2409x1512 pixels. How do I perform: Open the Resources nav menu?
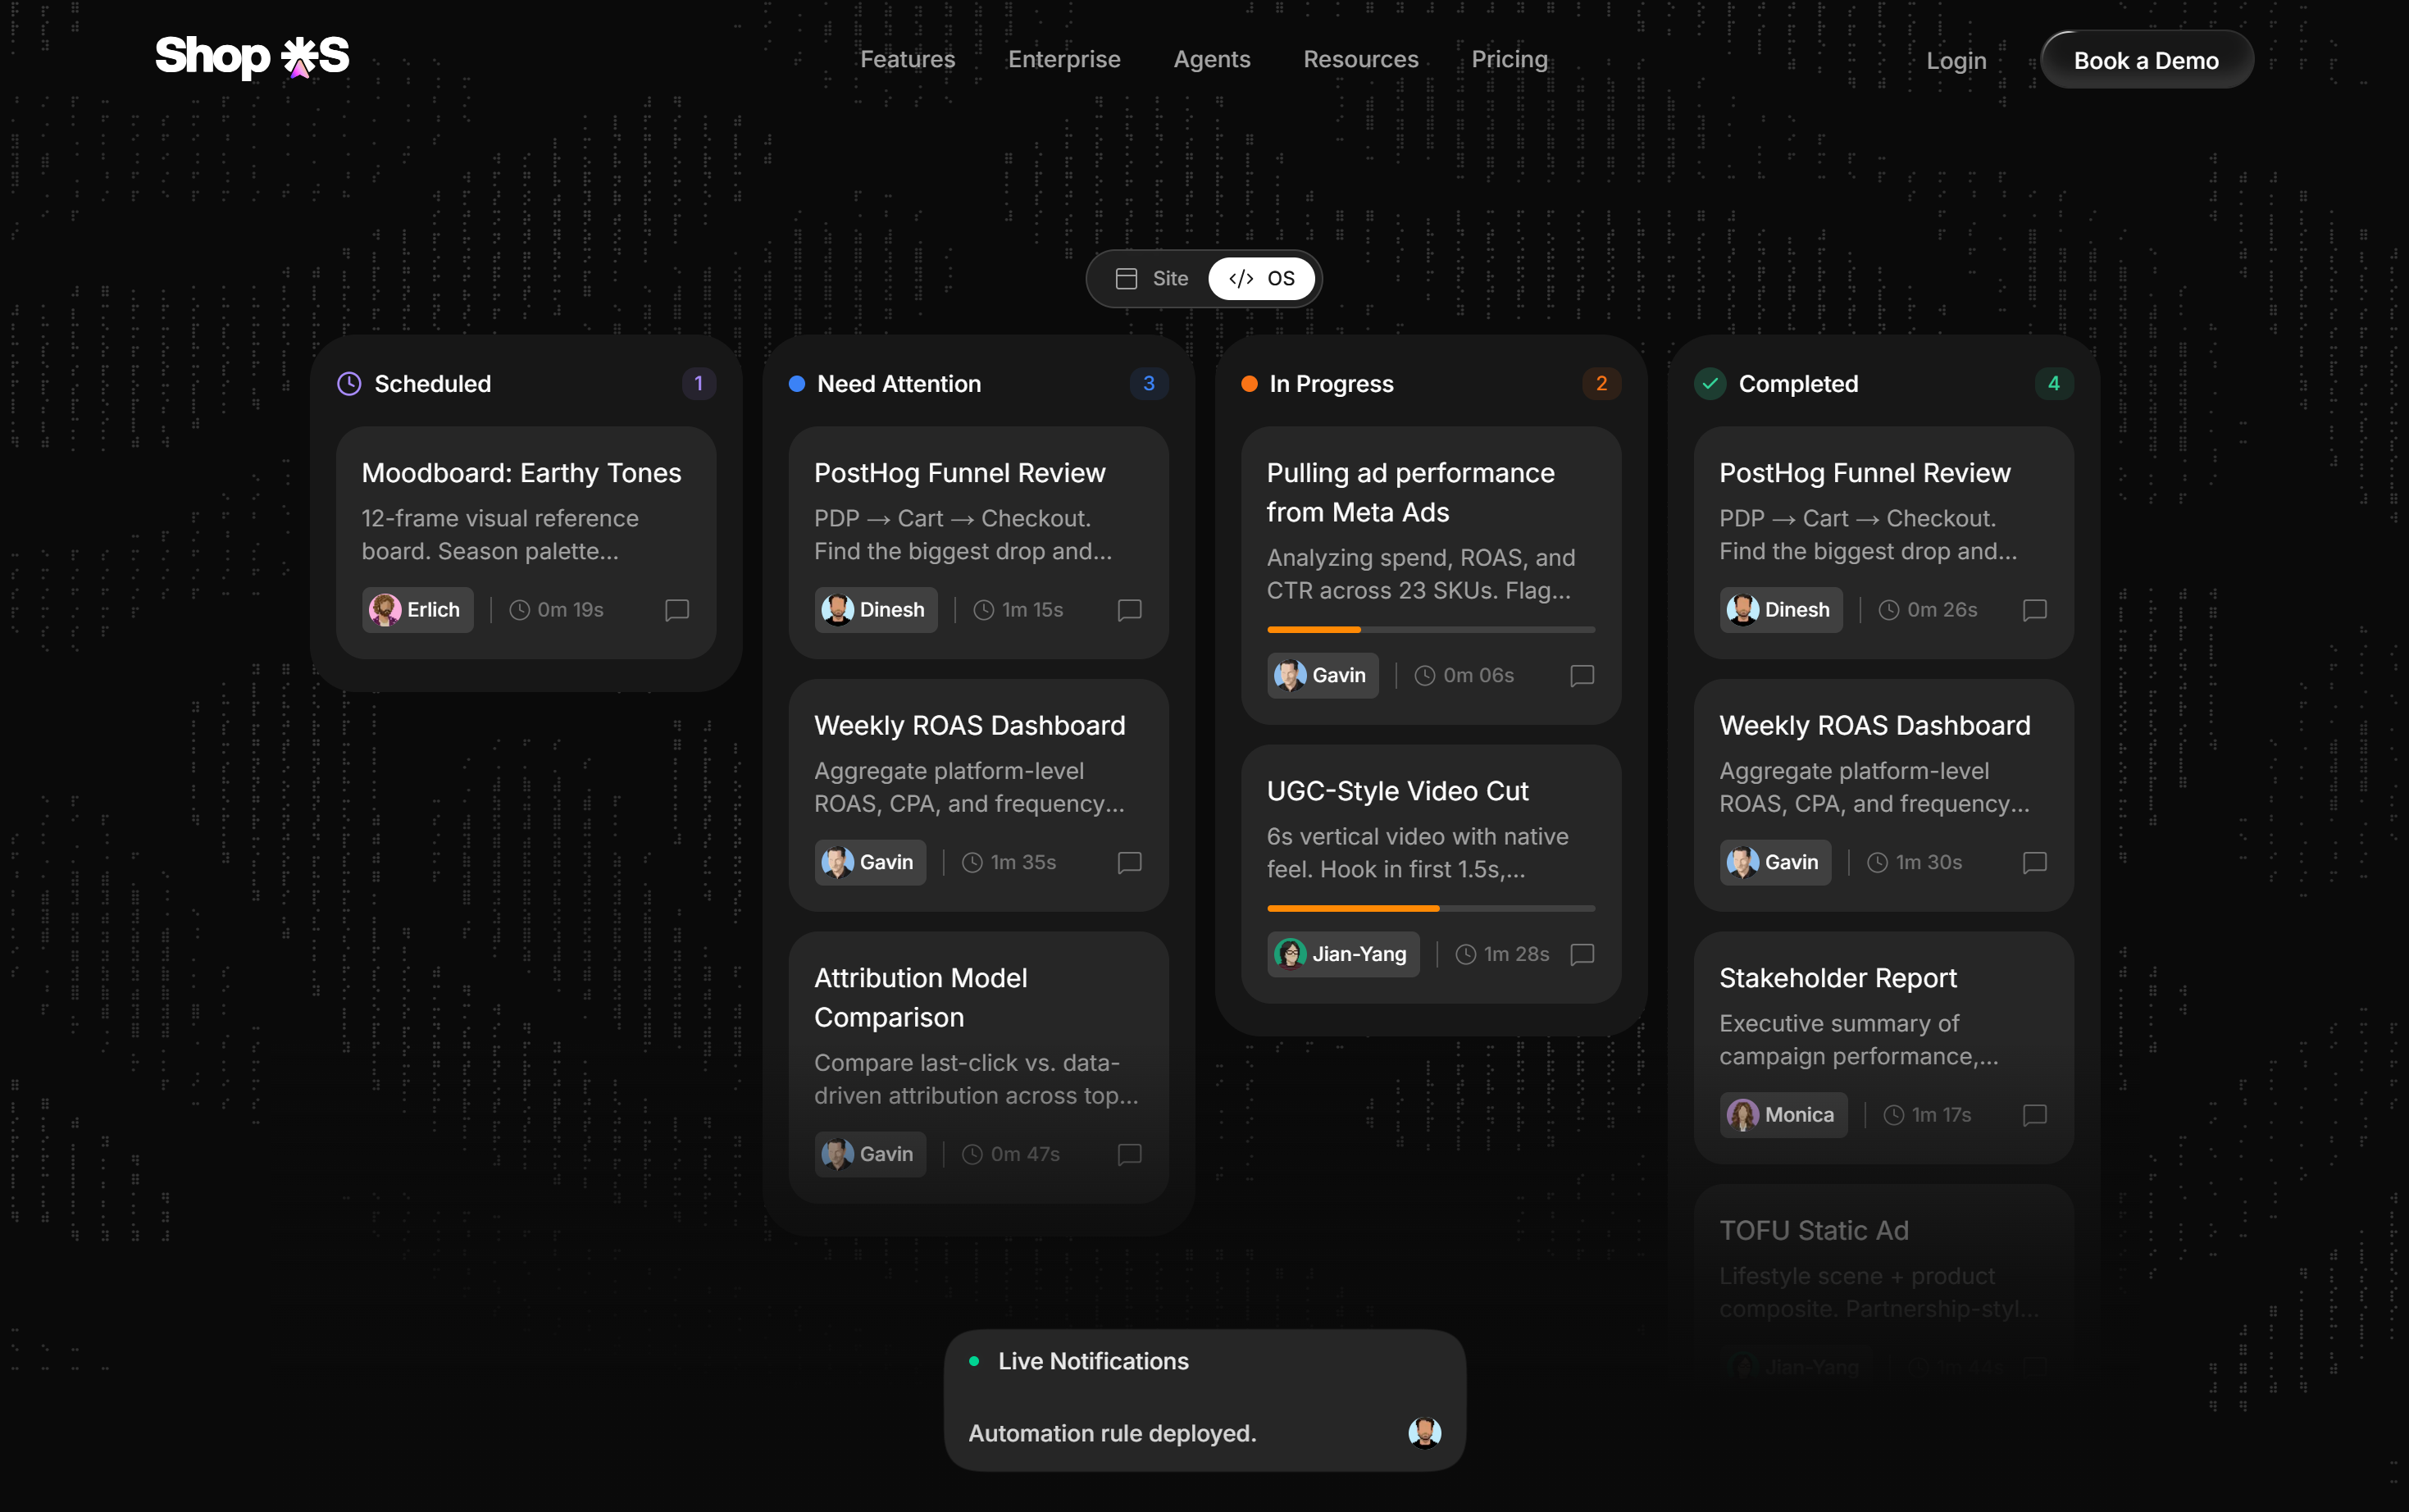pyautogui.click(x=1360, y=59)
